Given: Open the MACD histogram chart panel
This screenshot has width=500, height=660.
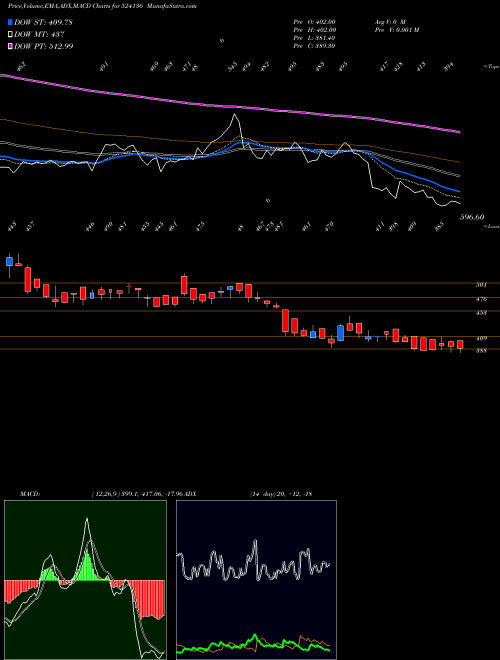Looking at the screenshot, I should pyautogui.click(x=85, y=580).
